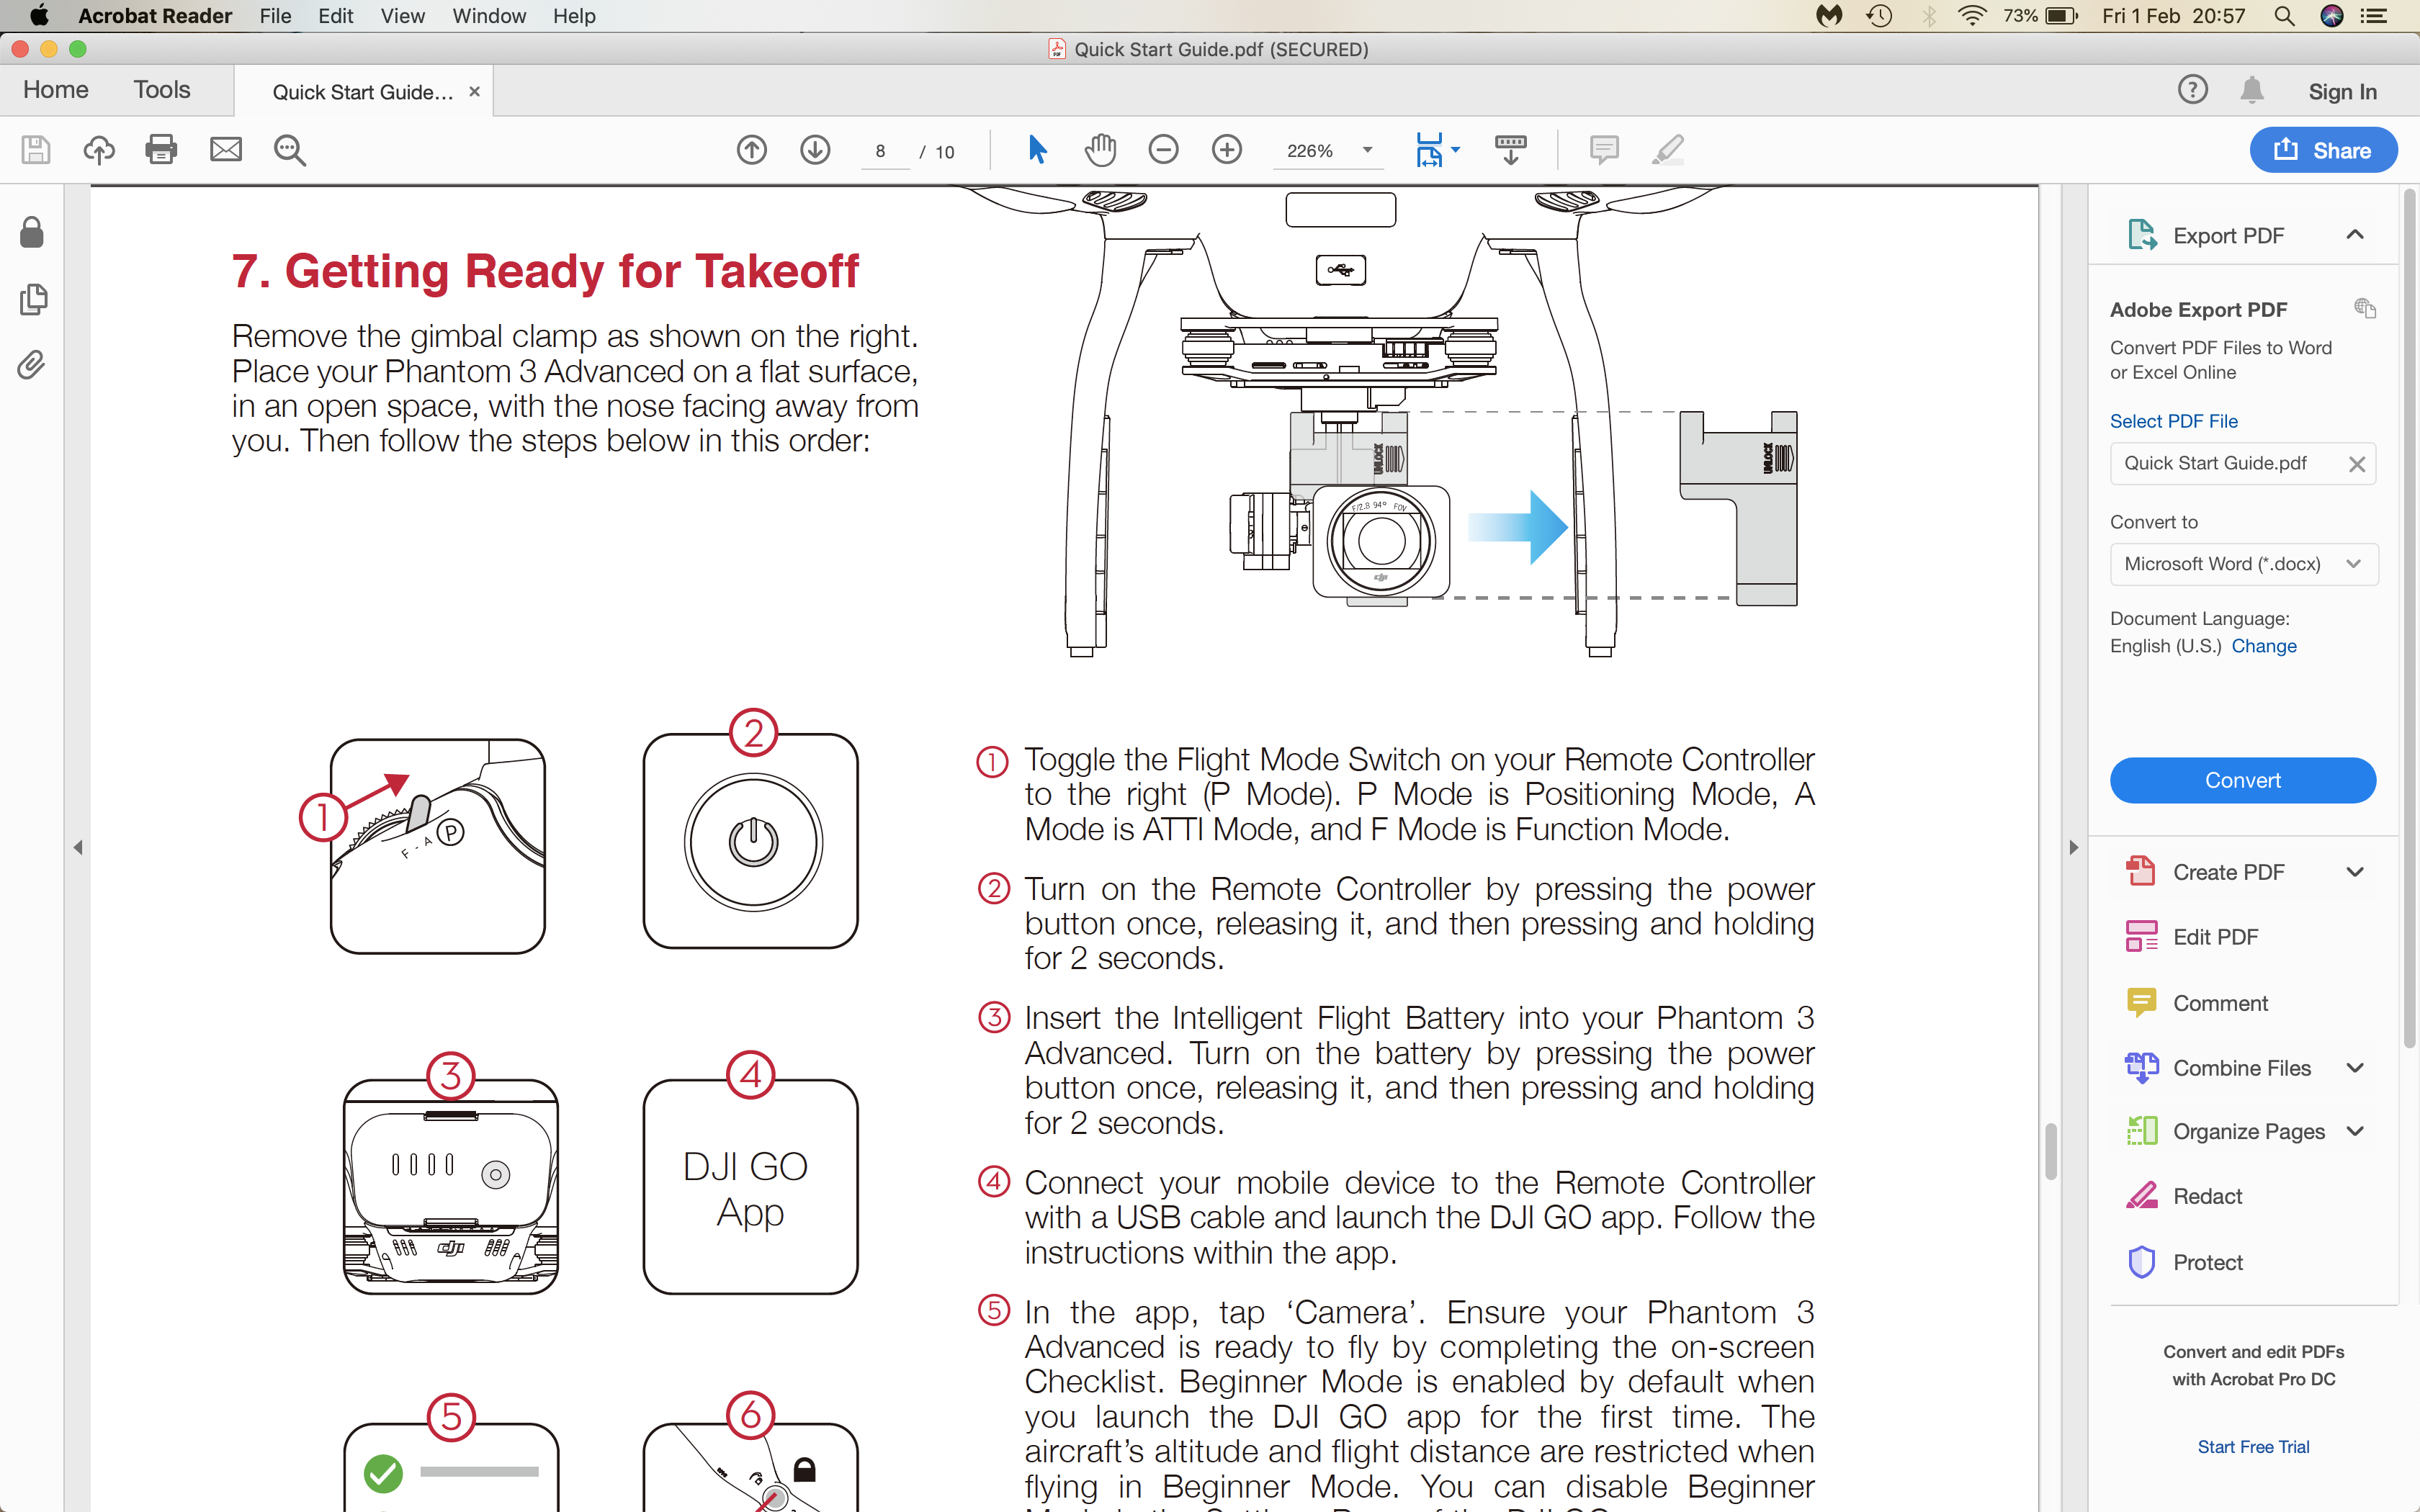Screen dimensions: 2420x1512
Task: Zoom in with plus icon
Action: (x=1227, y=150)
